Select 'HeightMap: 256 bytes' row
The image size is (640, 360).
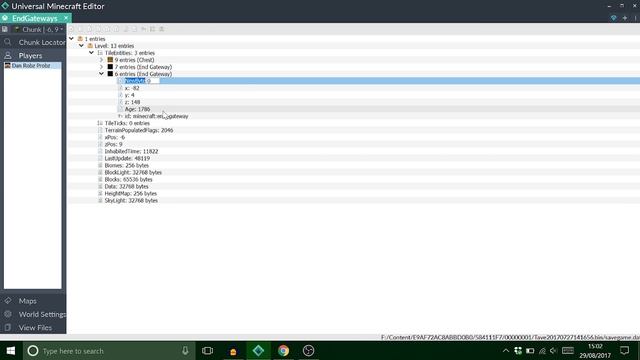tap(131, 193)
